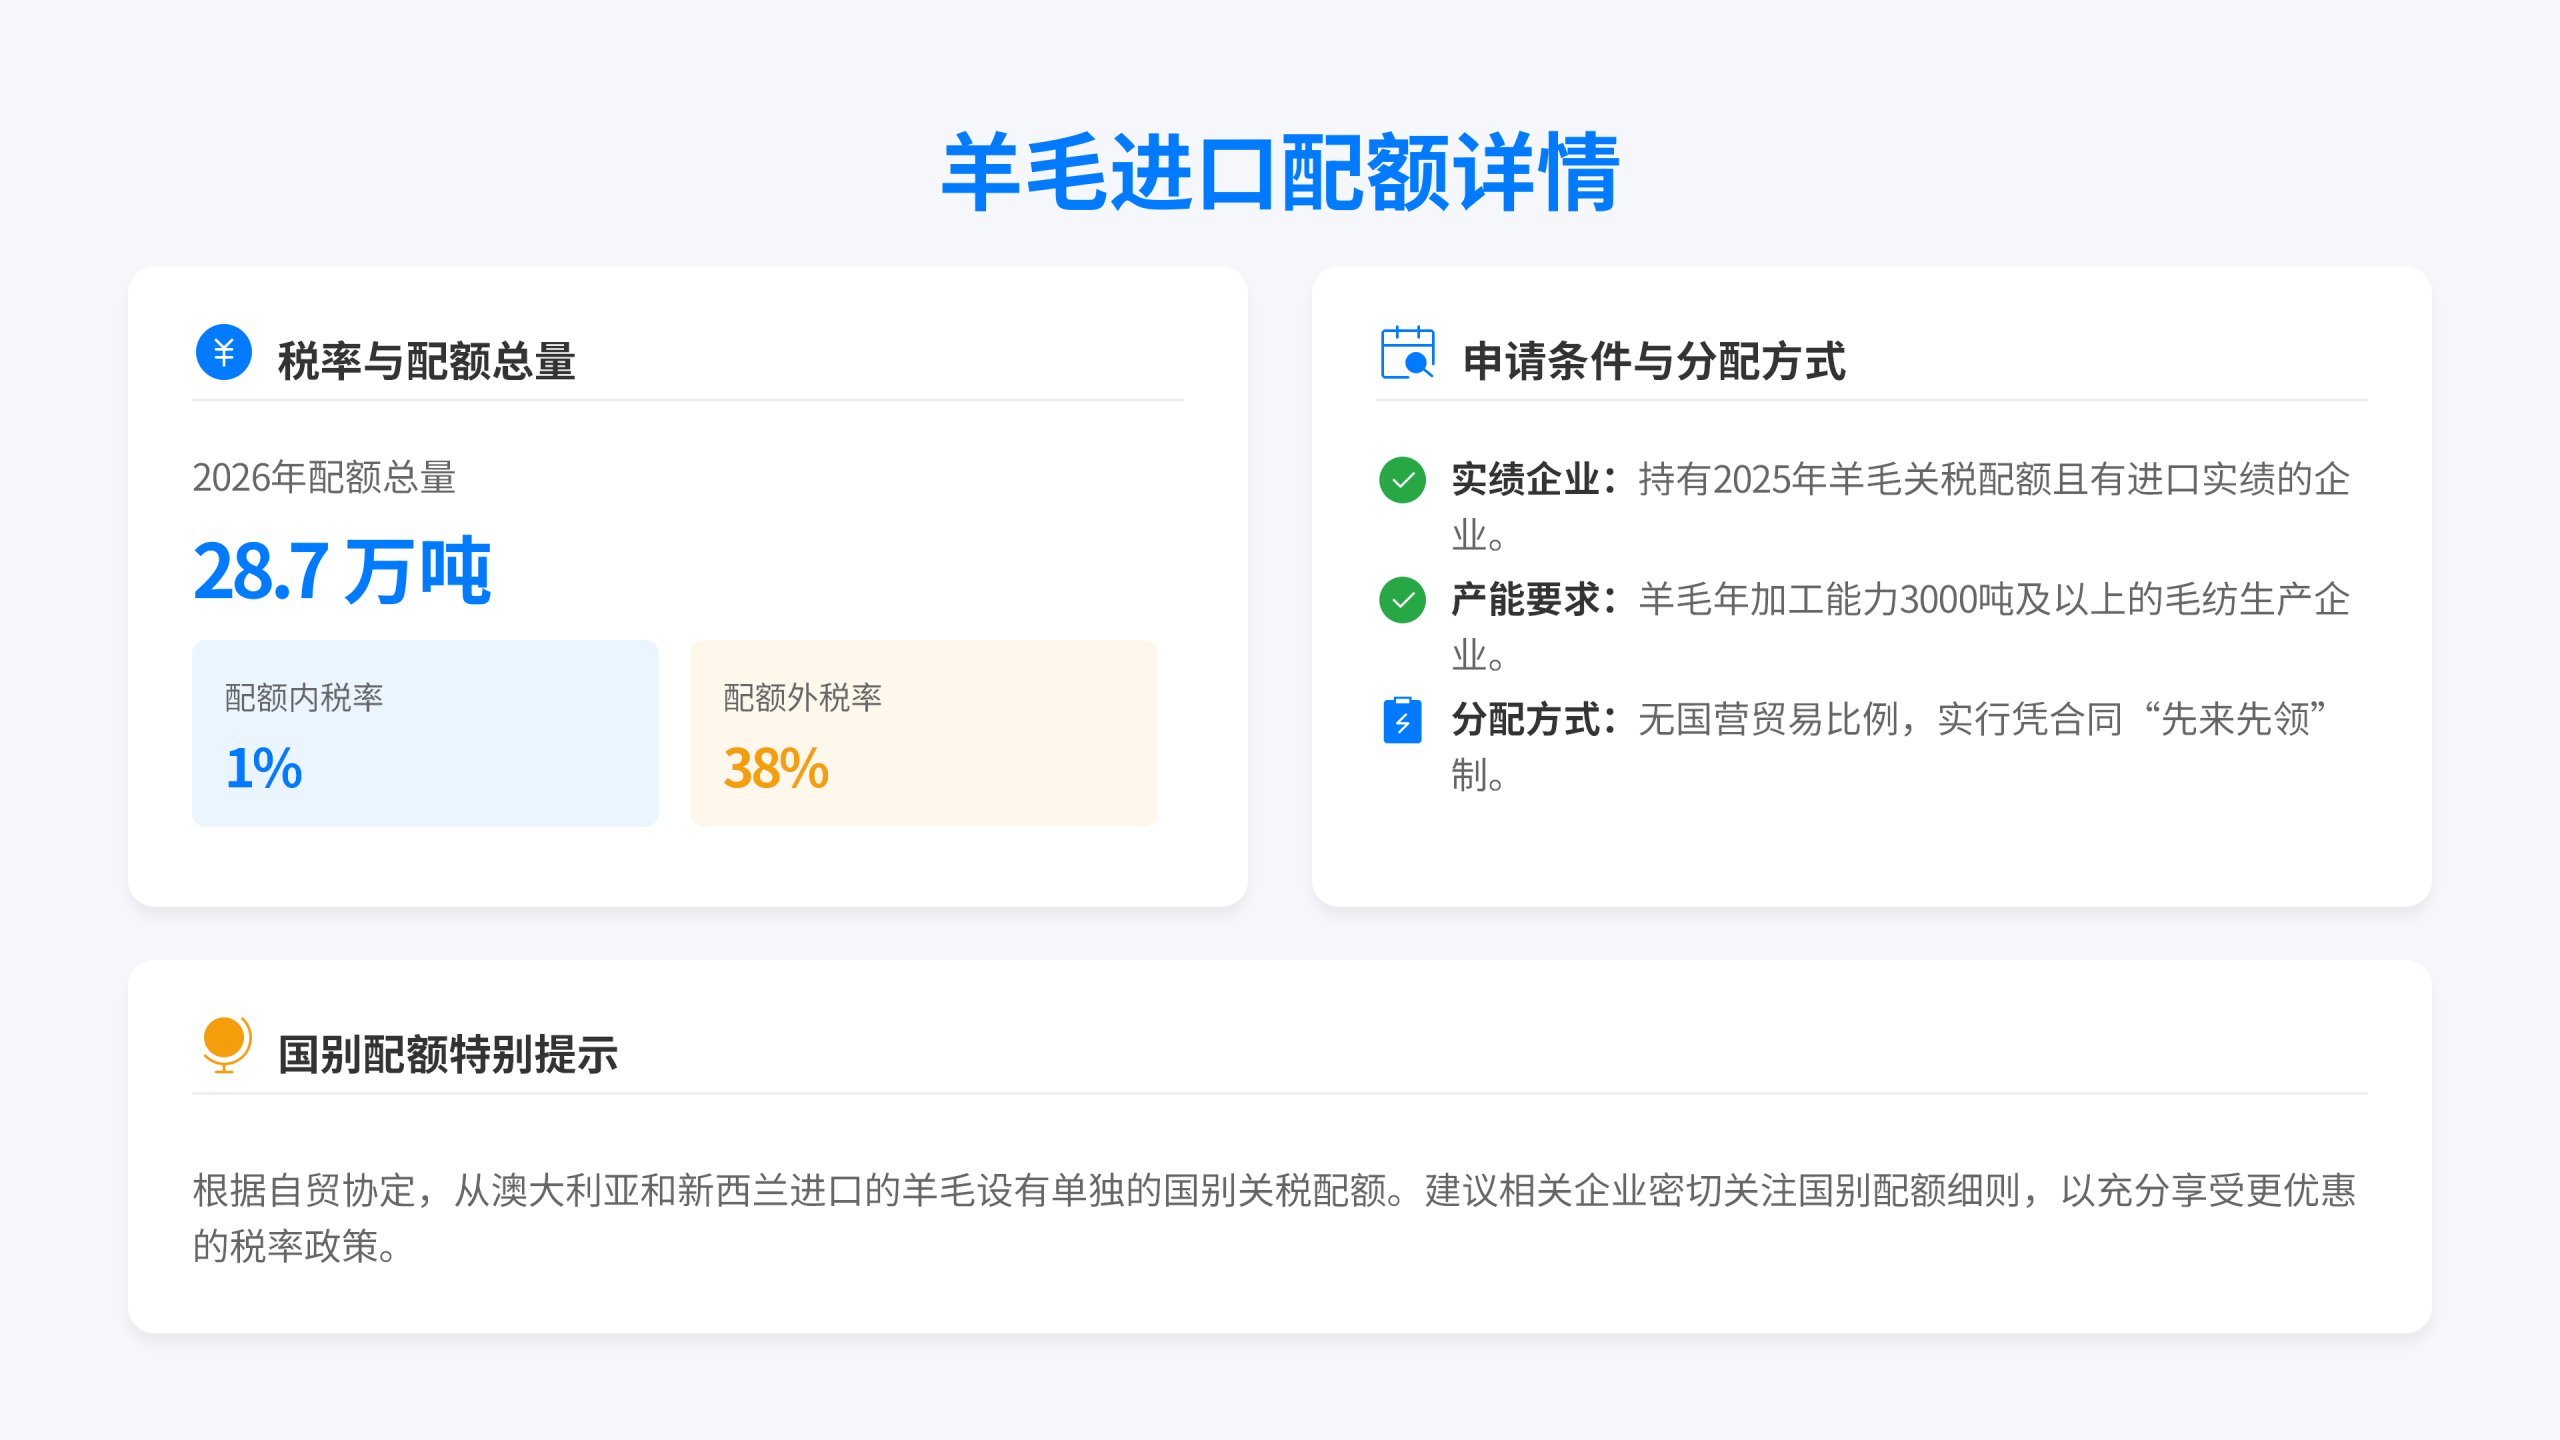Click the bold 实绩企业 label text

pos(1526,480)
